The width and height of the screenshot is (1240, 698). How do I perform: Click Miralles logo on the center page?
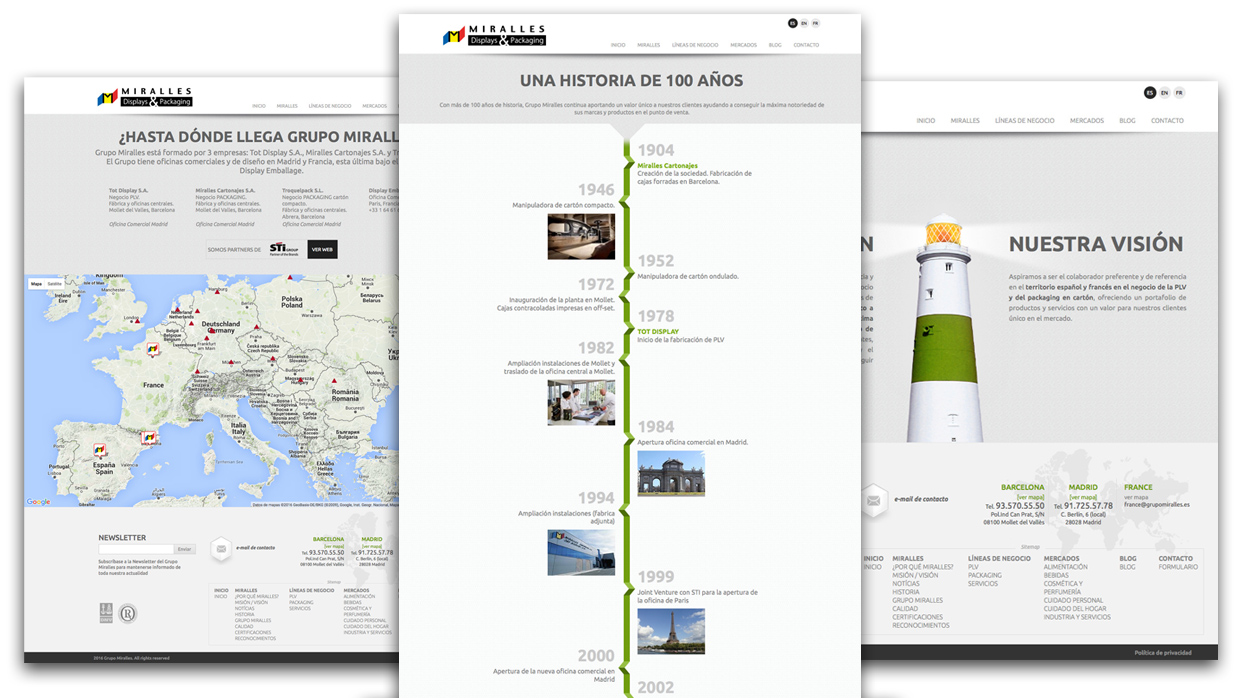coord(494,36)
